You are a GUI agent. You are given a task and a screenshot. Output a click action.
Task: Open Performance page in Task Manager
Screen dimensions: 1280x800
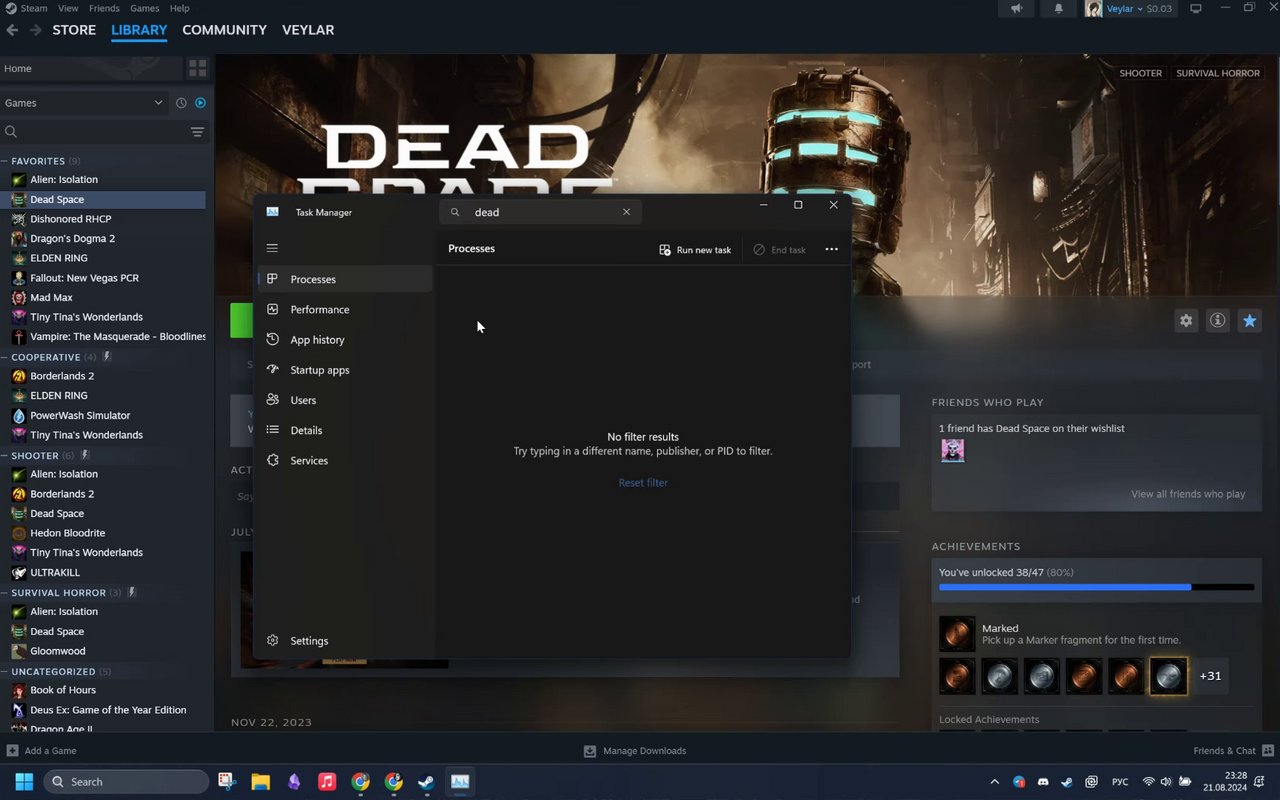(x=344, y=310)
